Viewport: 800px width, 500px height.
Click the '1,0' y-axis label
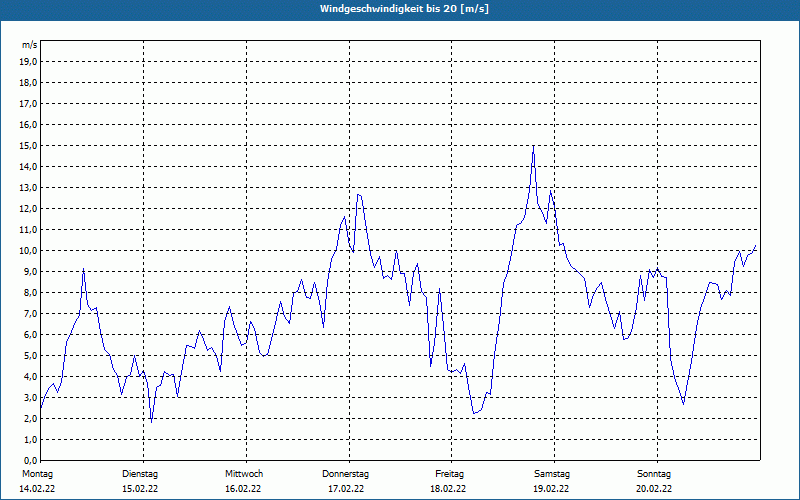pos(30,440)
